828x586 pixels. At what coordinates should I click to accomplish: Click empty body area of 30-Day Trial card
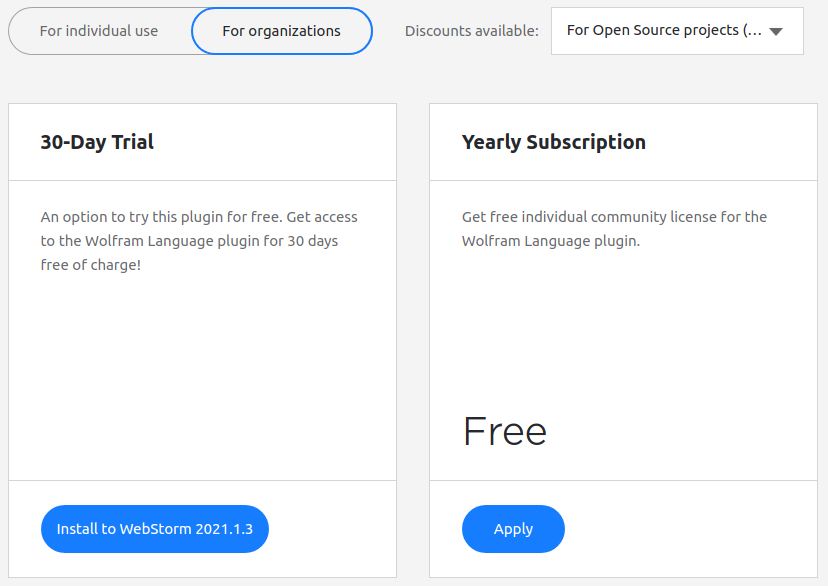point(202,380)
